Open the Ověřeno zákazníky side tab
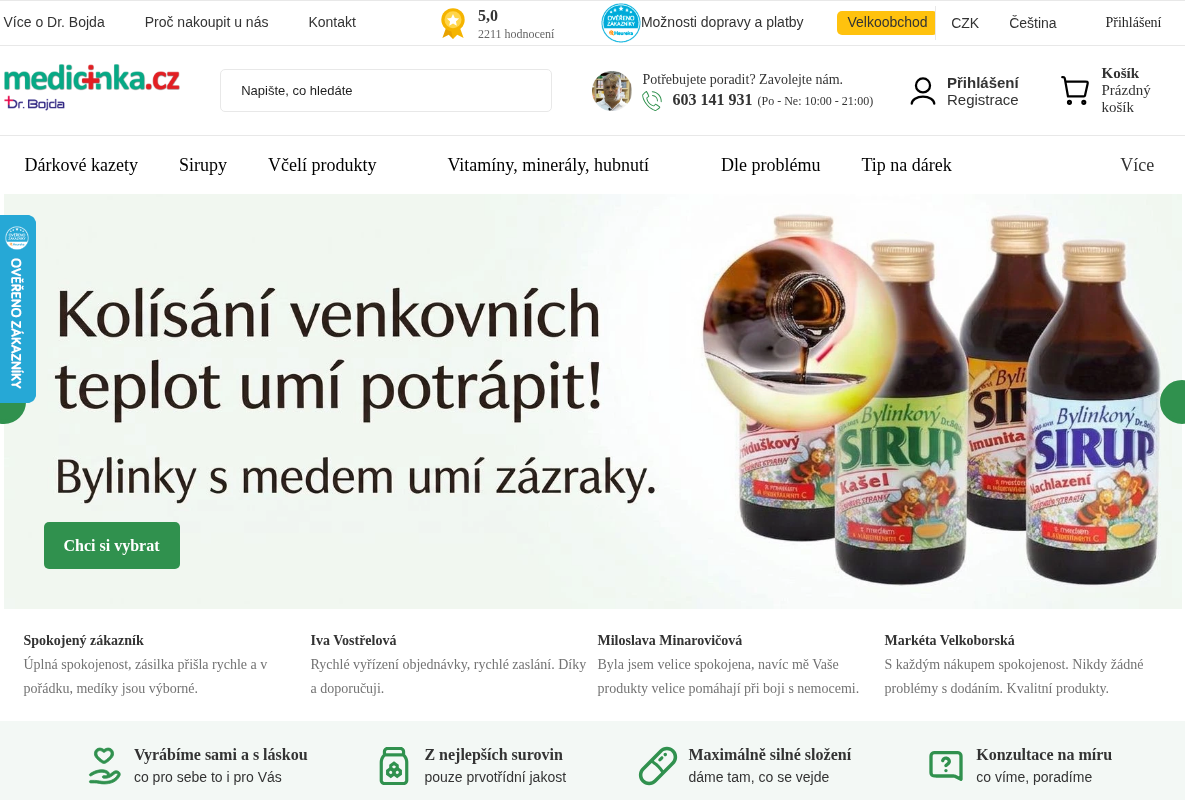This screenshot has width=1200, height=800. (17, 309)
